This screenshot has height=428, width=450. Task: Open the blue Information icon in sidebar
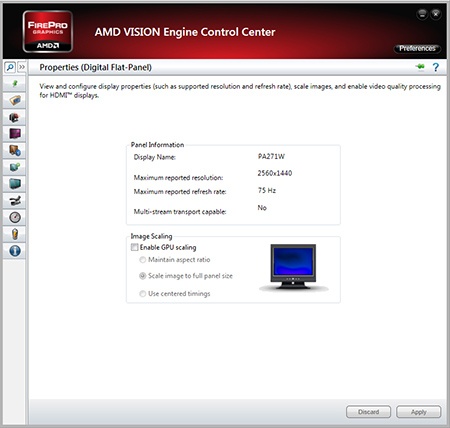coord(15,251)
